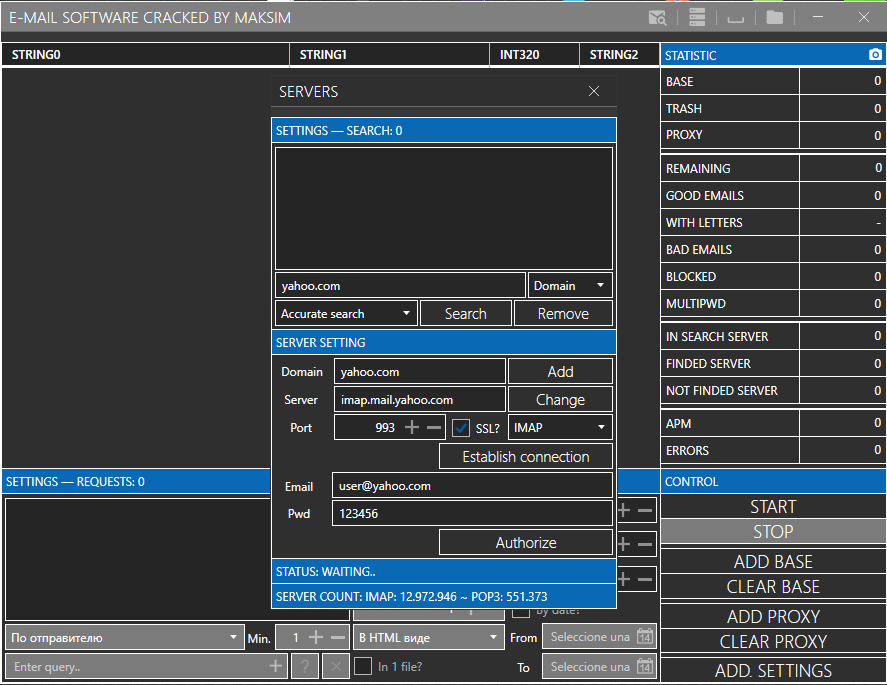The width and height of the screenshot is (887, 685).
Task: Increase the Min. value with plus
Action: click(316, 637)
